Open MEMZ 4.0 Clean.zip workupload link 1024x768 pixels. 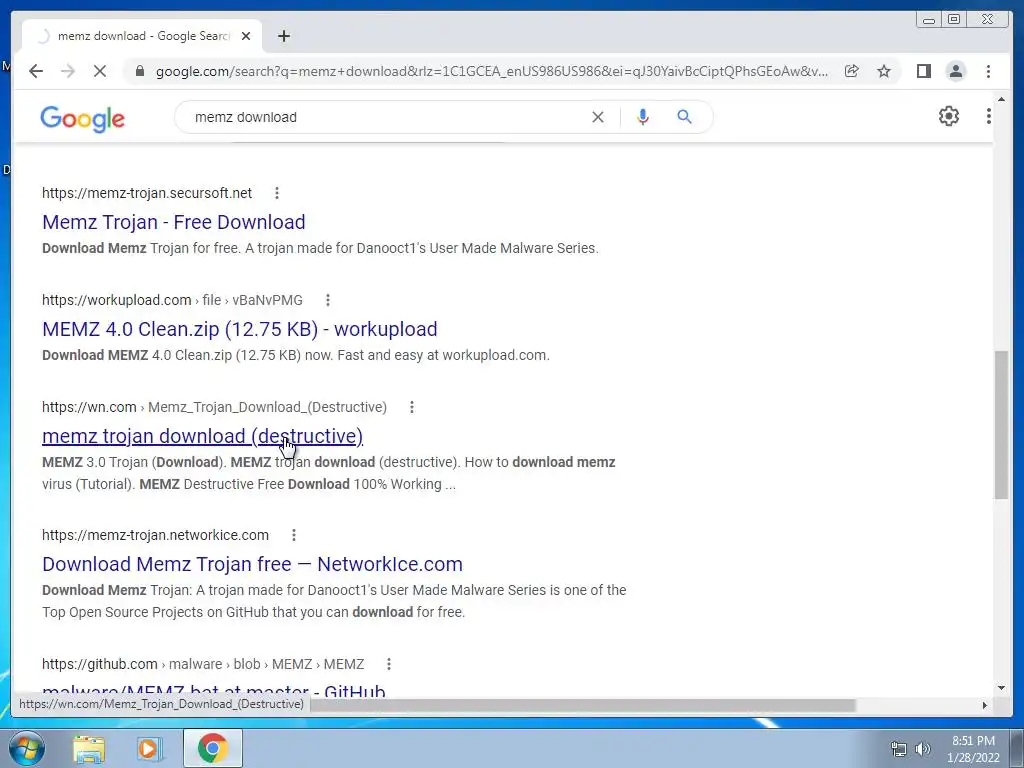tap(240, 329)
